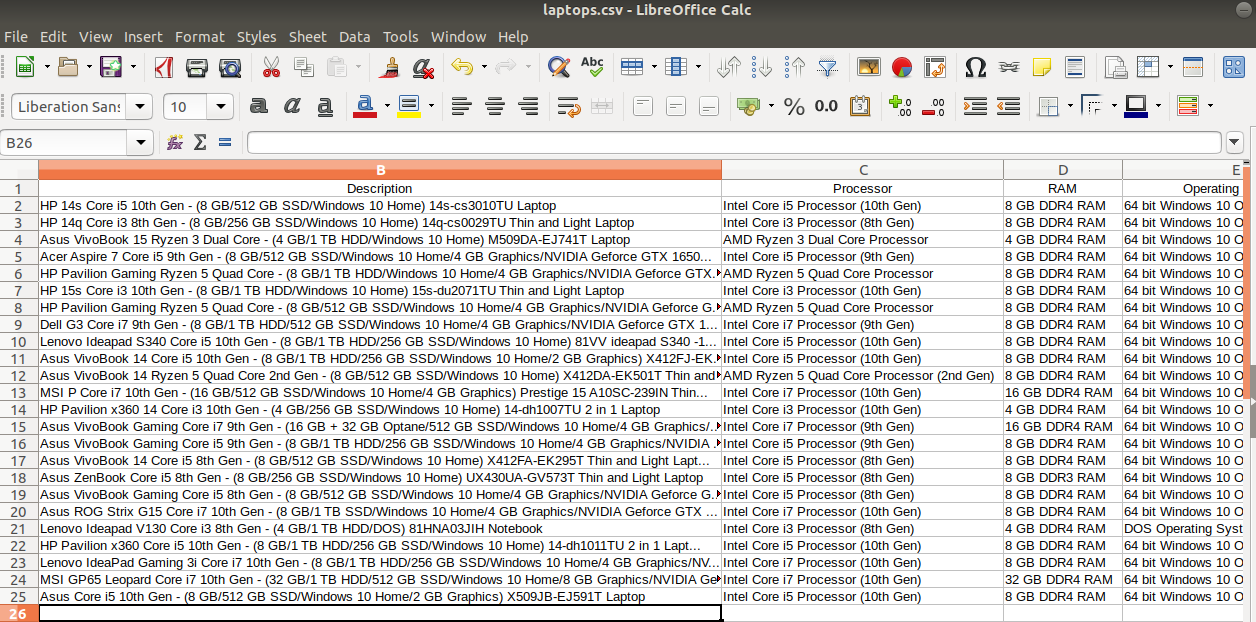Export directly as PDF
1256x622 pixels.
(164, 67)
